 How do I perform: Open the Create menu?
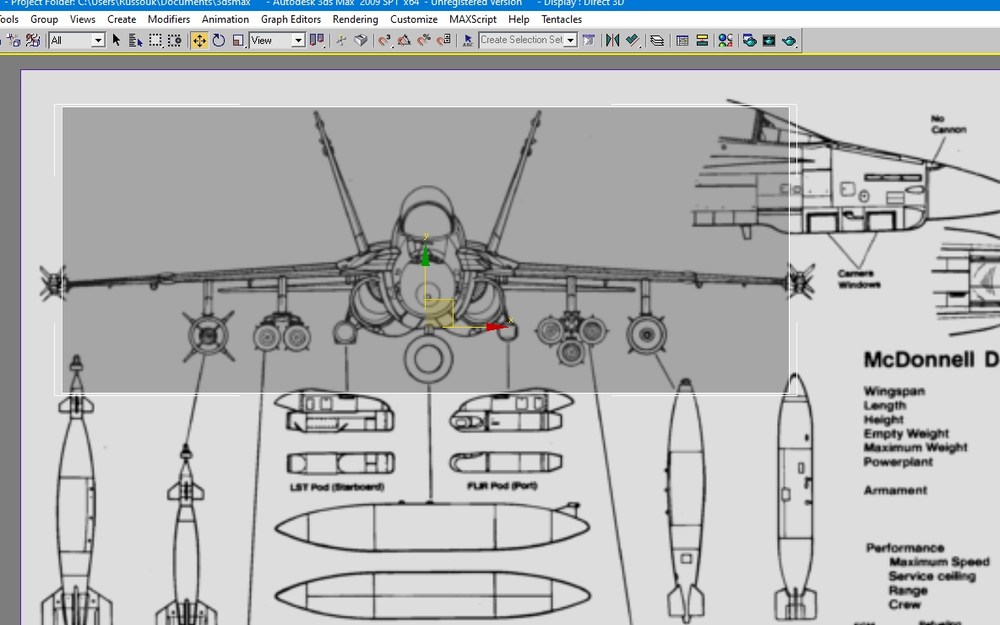[x=121, y=19]
